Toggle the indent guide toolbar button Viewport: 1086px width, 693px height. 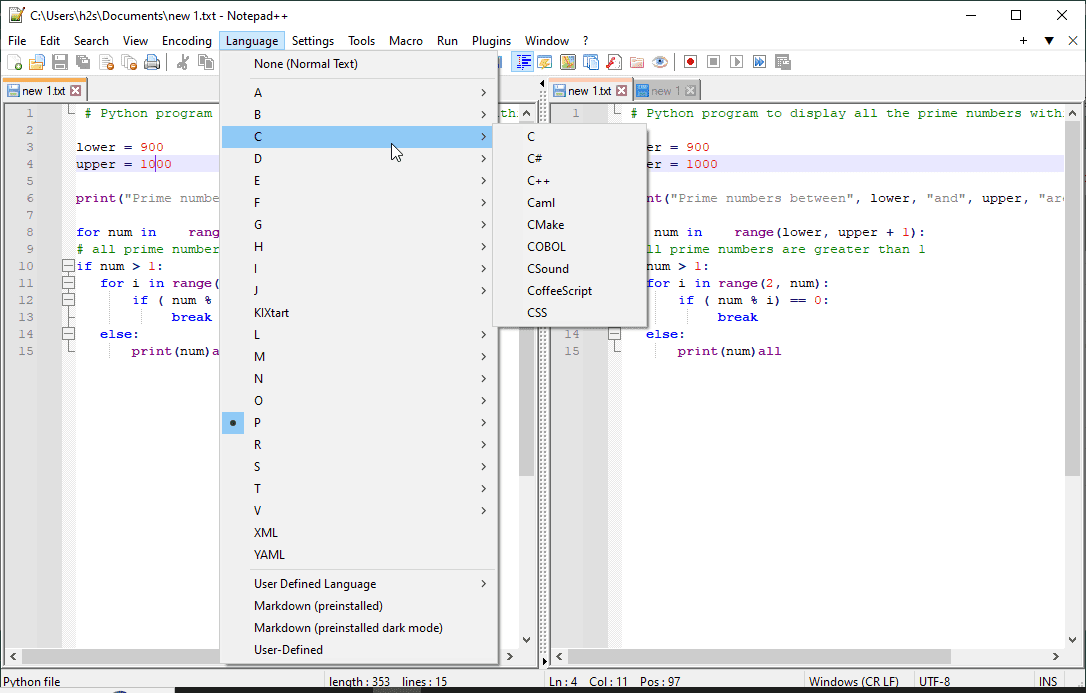(522, 62)
